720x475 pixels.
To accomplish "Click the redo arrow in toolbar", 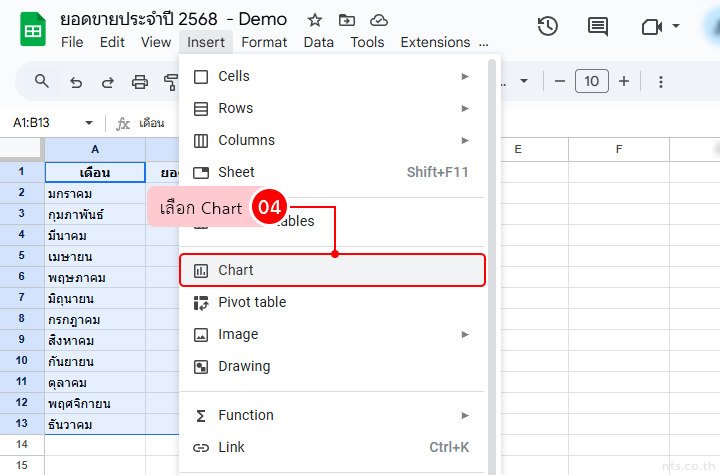I will (108, 81).
